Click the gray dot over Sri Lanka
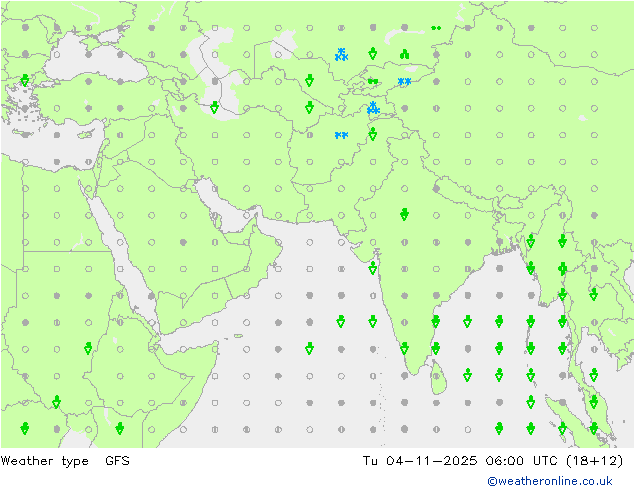This screenshot has height=490, width=634. [436, 376]
